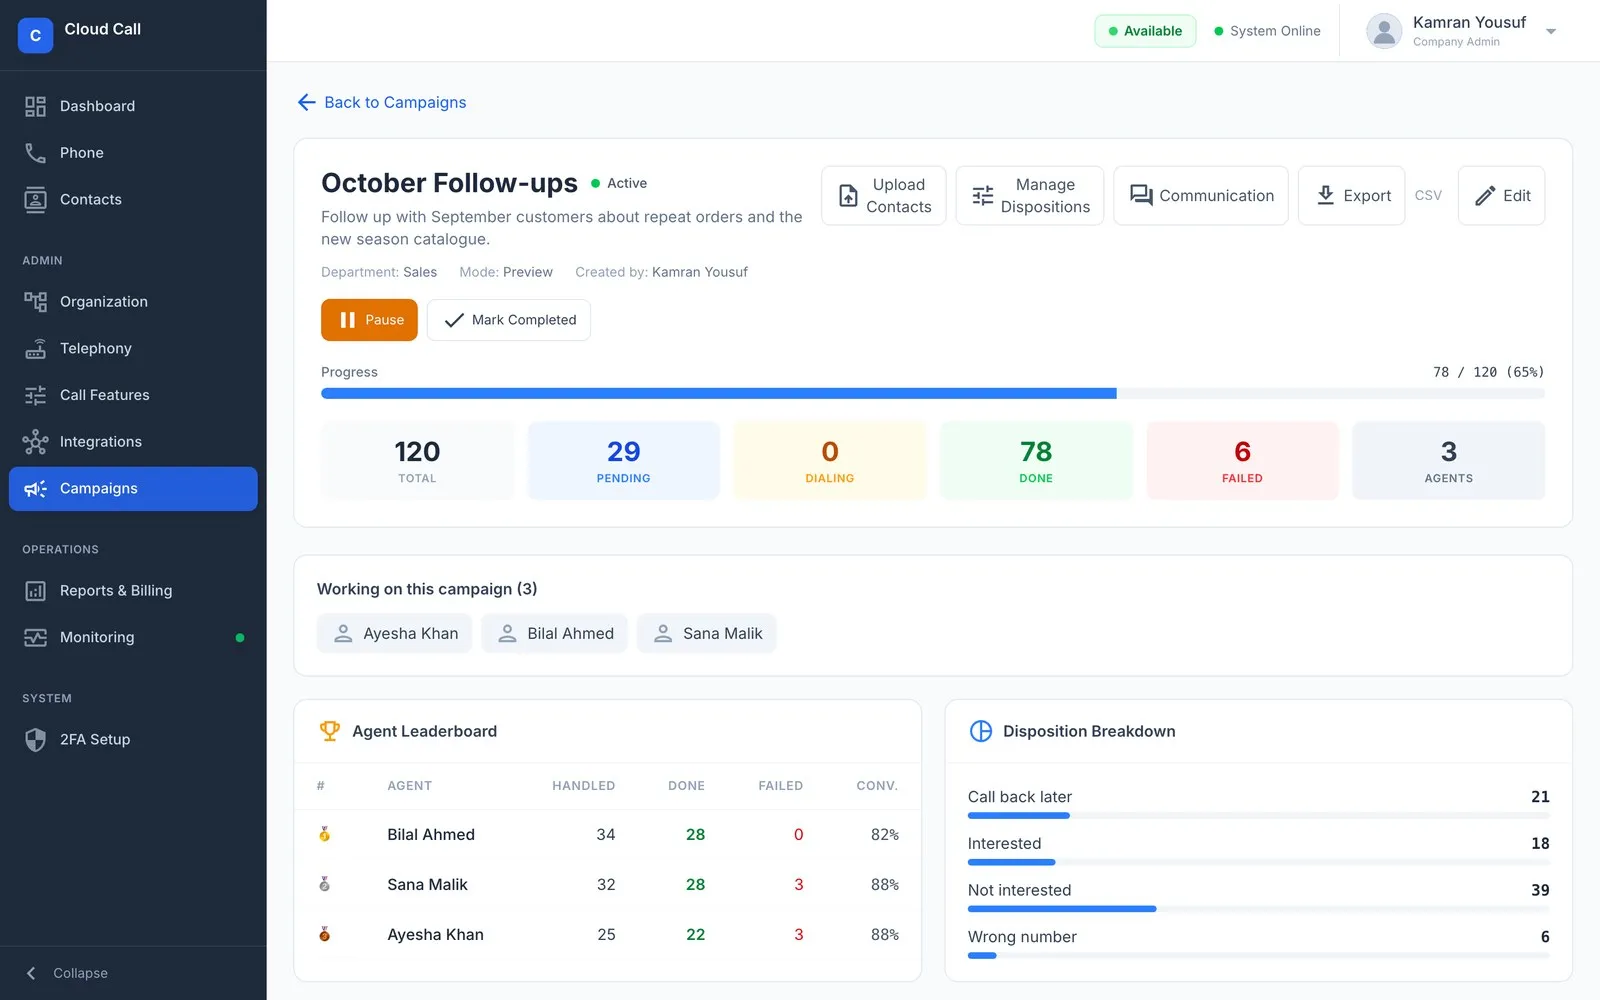The image size is (1600, 1000).
Task: Click the Reports & Billing chart icon
Action: (x=35, y=591)
